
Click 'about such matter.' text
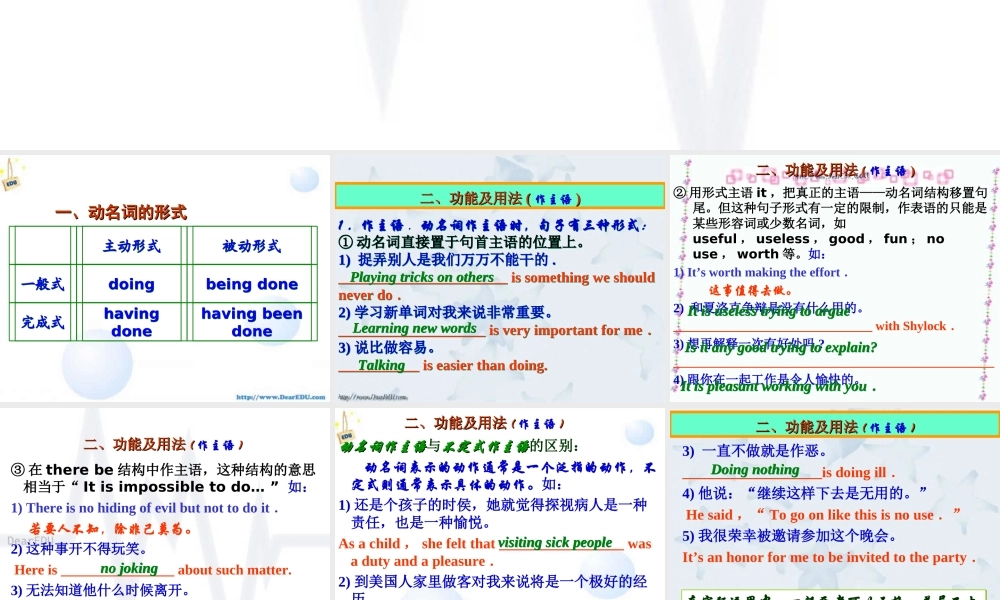click(x=234, y=570)
